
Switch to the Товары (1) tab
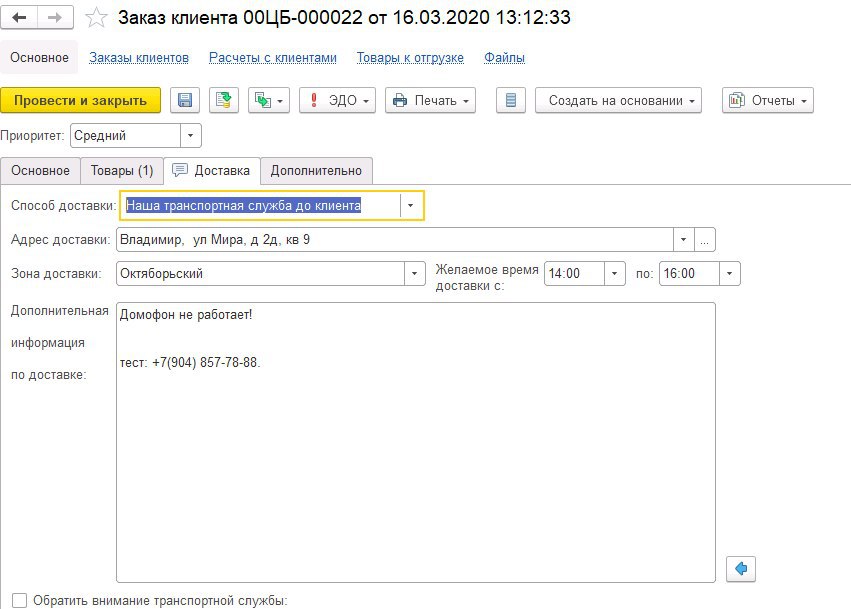tap(122, 170)
